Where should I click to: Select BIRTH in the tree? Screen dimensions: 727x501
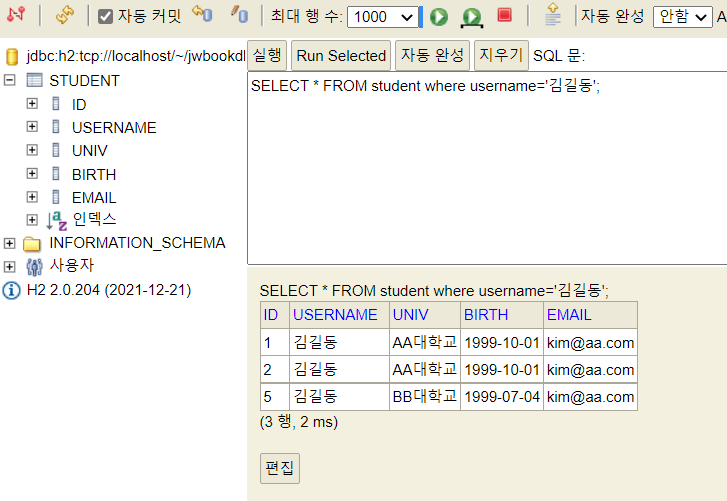click(94, 174)
